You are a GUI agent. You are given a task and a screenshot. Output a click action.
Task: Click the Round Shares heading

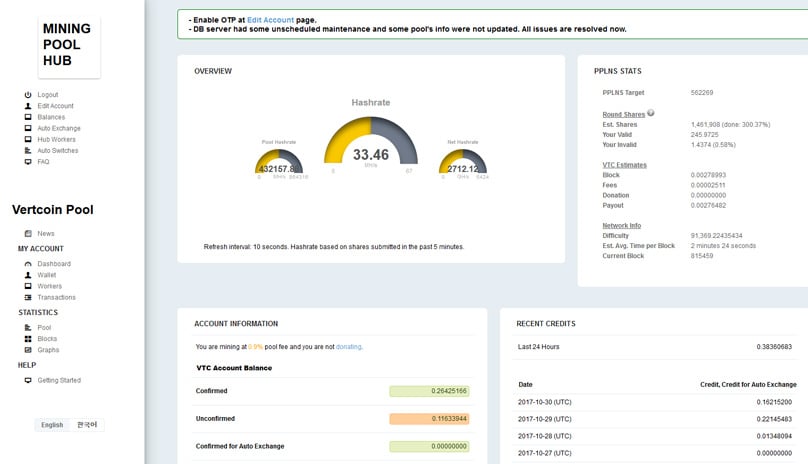click(624, 114)
